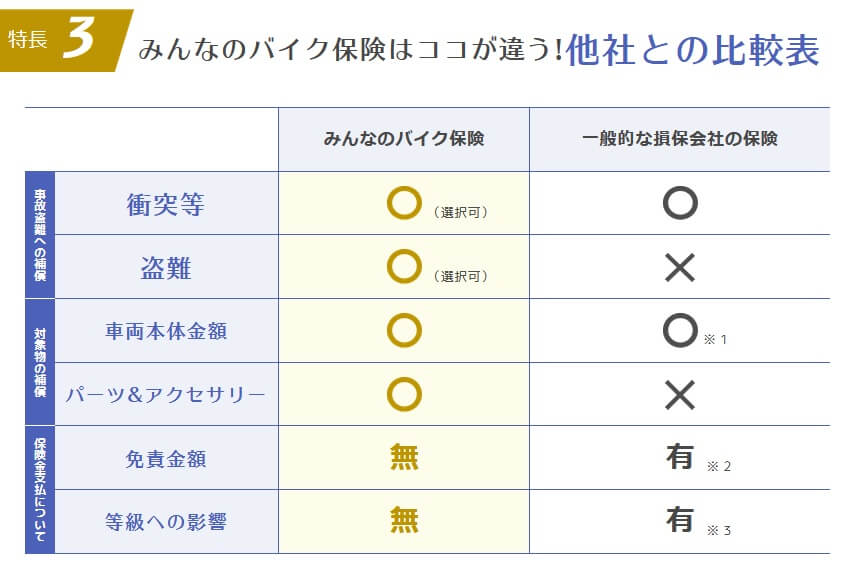The width and height of the screenshot is (848, 567).
Task: Click the gray circle in the 衝突等 row
Action: pyautogui.click(x=680, y=203)
